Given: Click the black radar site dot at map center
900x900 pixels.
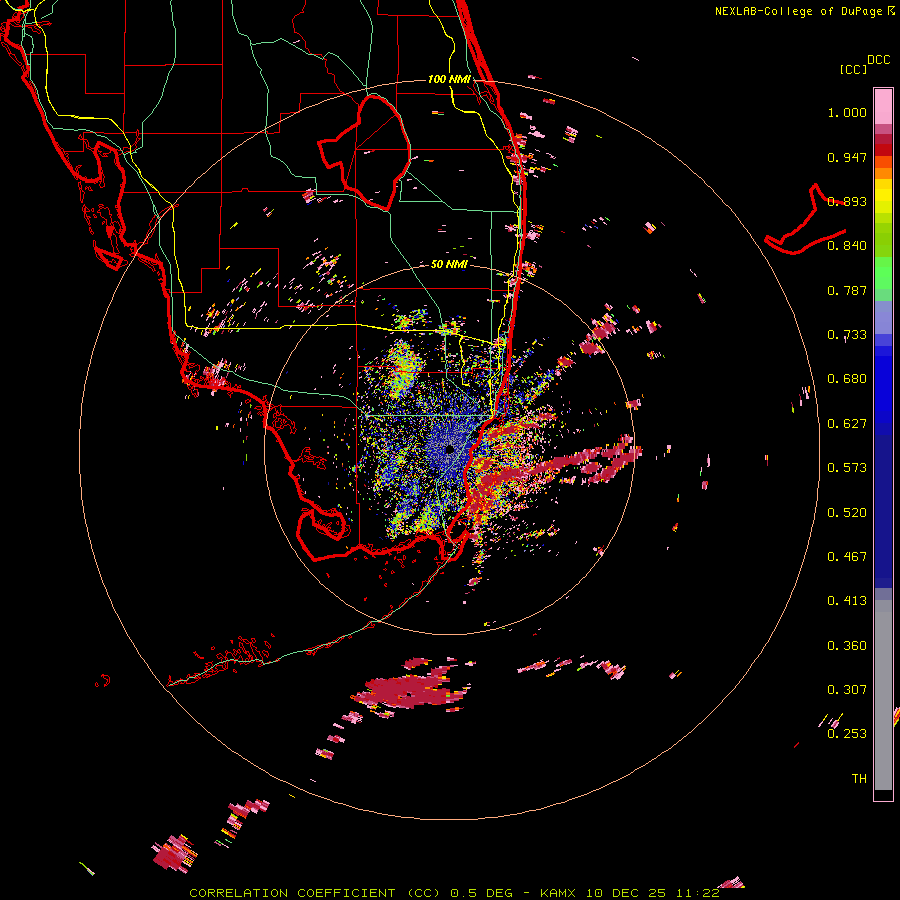Looking at the screenshot, I should click(450, 449).
